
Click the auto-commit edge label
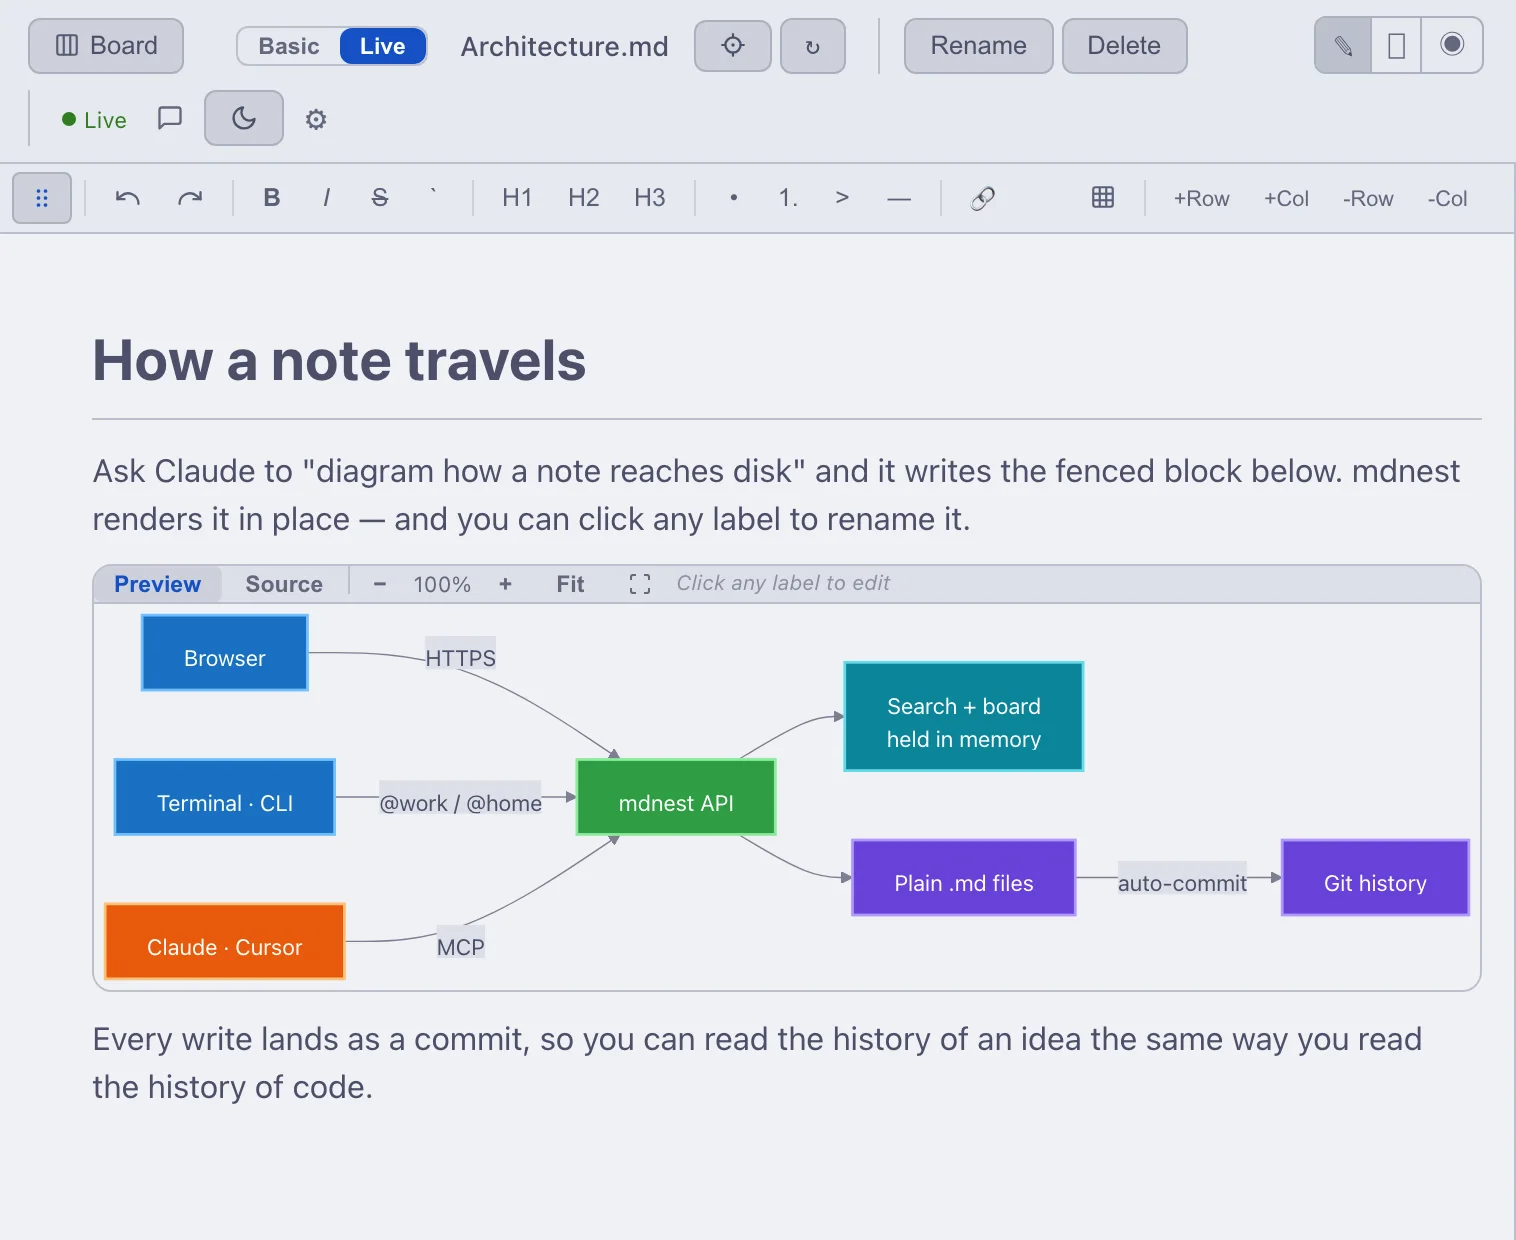click(1182, 880)
